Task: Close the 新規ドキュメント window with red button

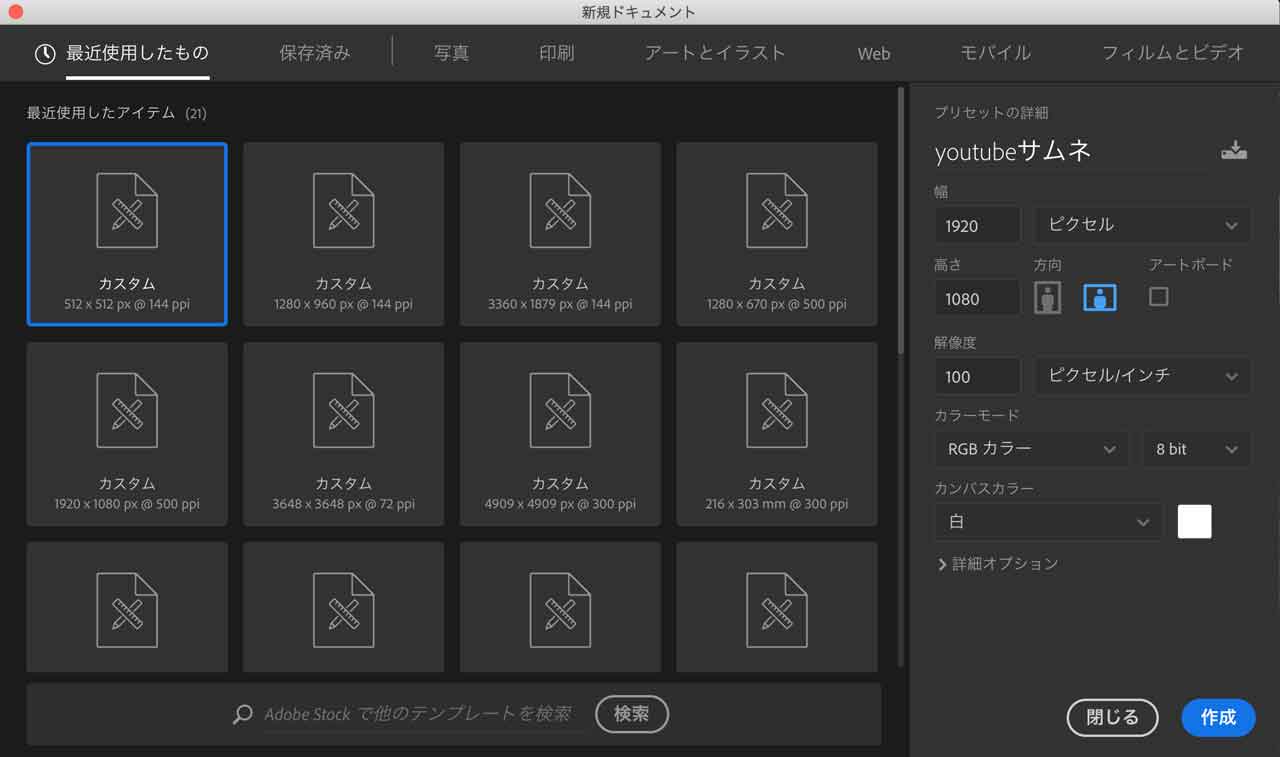Action: 15,12
